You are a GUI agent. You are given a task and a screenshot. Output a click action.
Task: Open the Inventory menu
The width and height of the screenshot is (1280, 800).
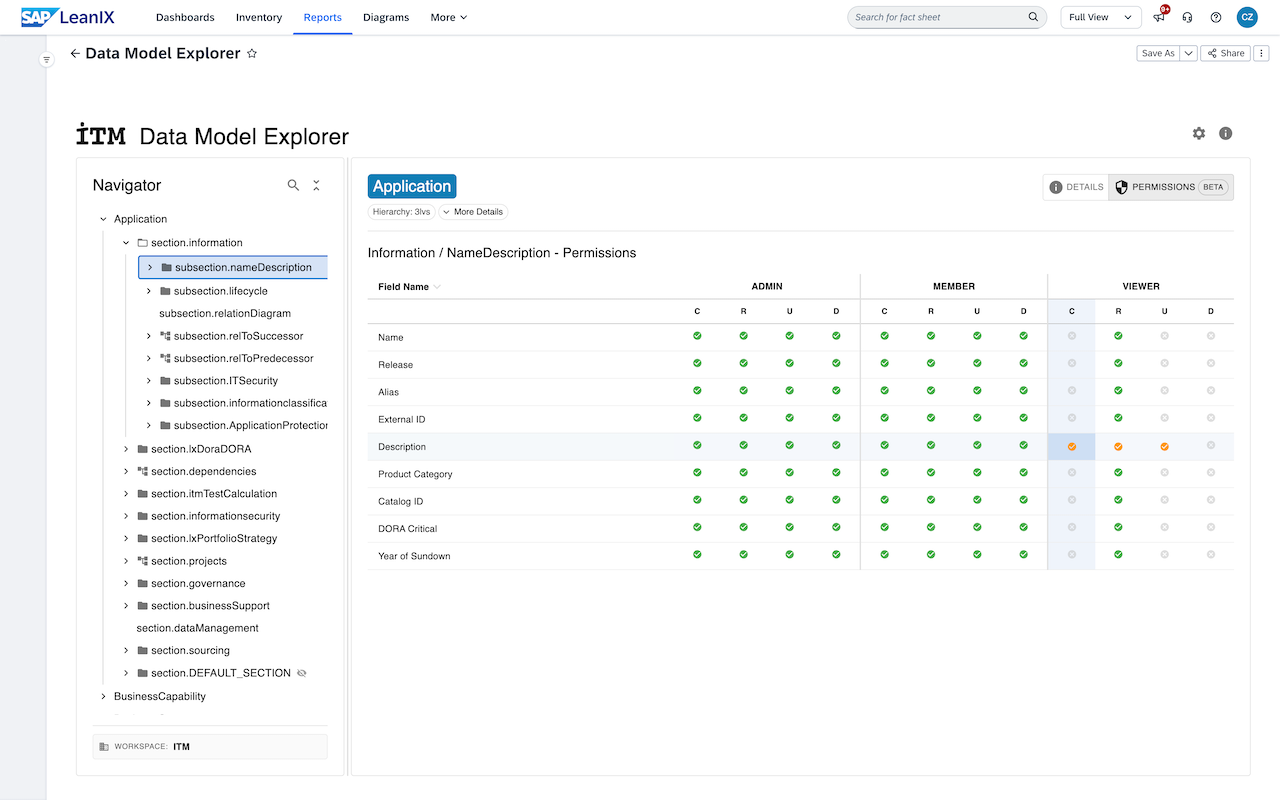259,17
